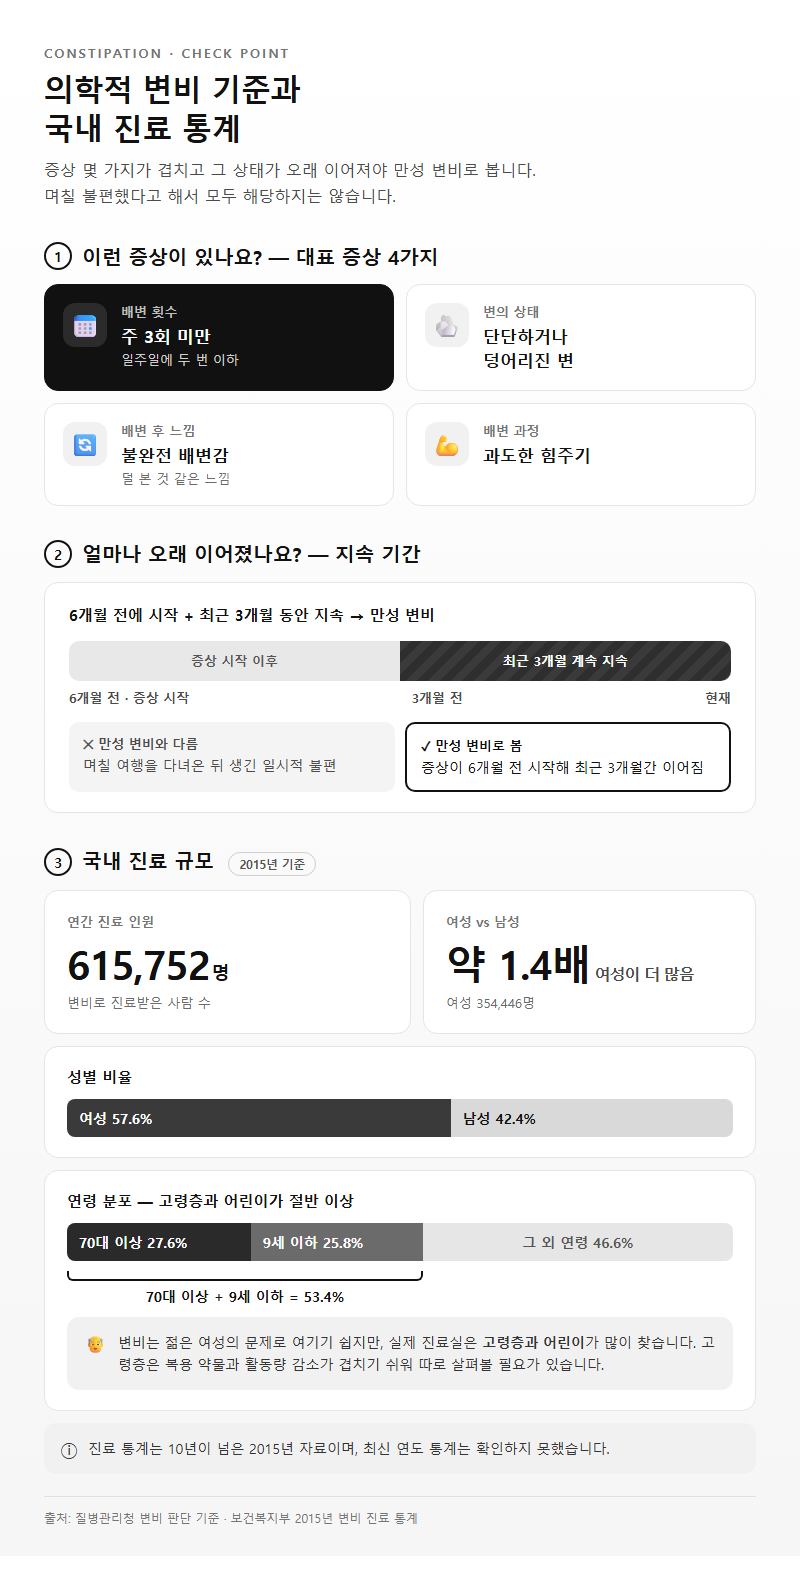Image resolution: width=800 pixels, height=1580 pixels.
Task: Click the 약 1.4배 figure
Action: coord(518,965)
